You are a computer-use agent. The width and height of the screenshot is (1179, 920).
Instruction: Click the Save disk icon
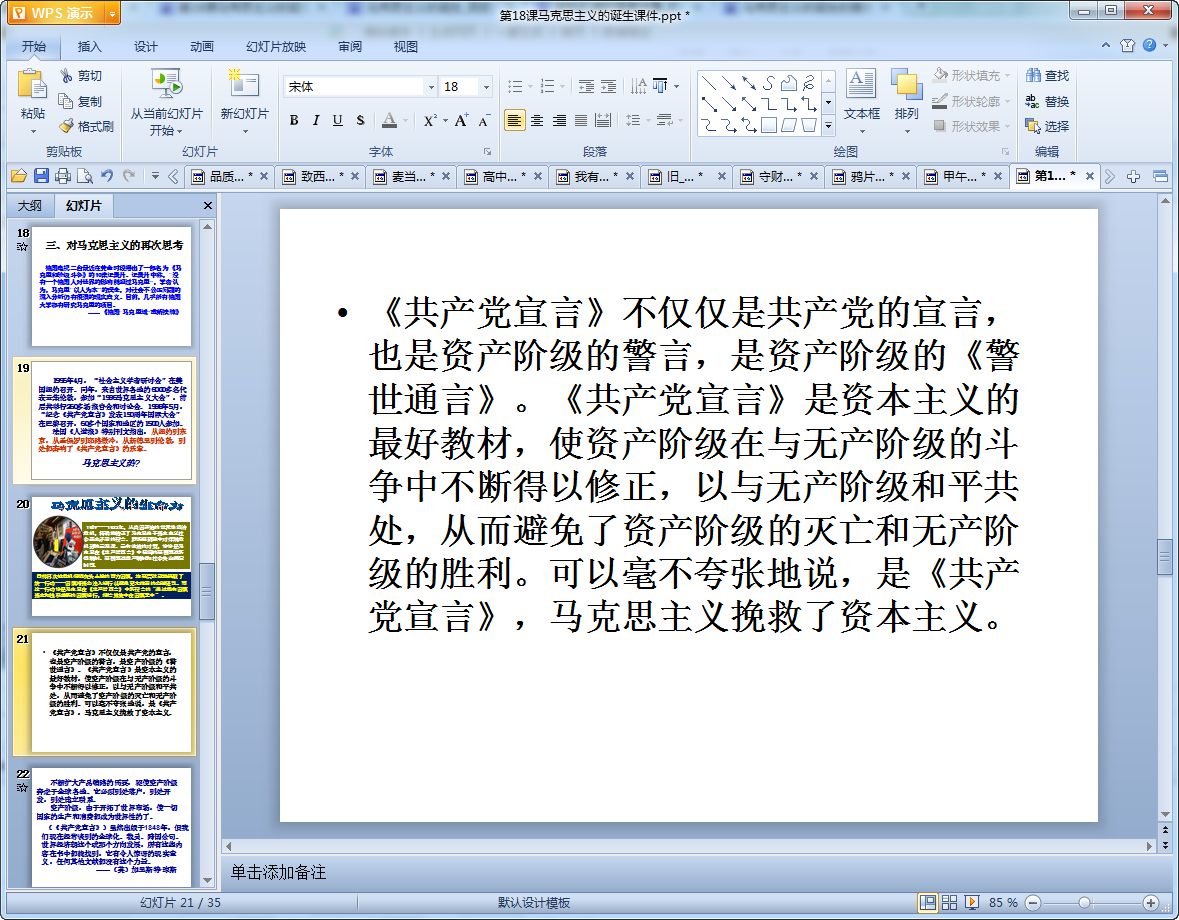click(41, 176)
